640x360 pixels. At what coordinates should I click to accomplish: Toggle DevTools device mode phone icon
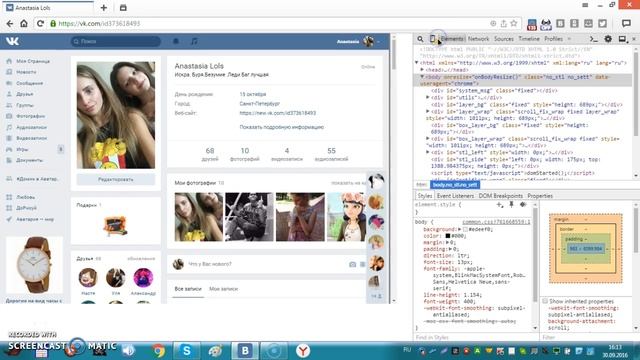coord(432,39)
